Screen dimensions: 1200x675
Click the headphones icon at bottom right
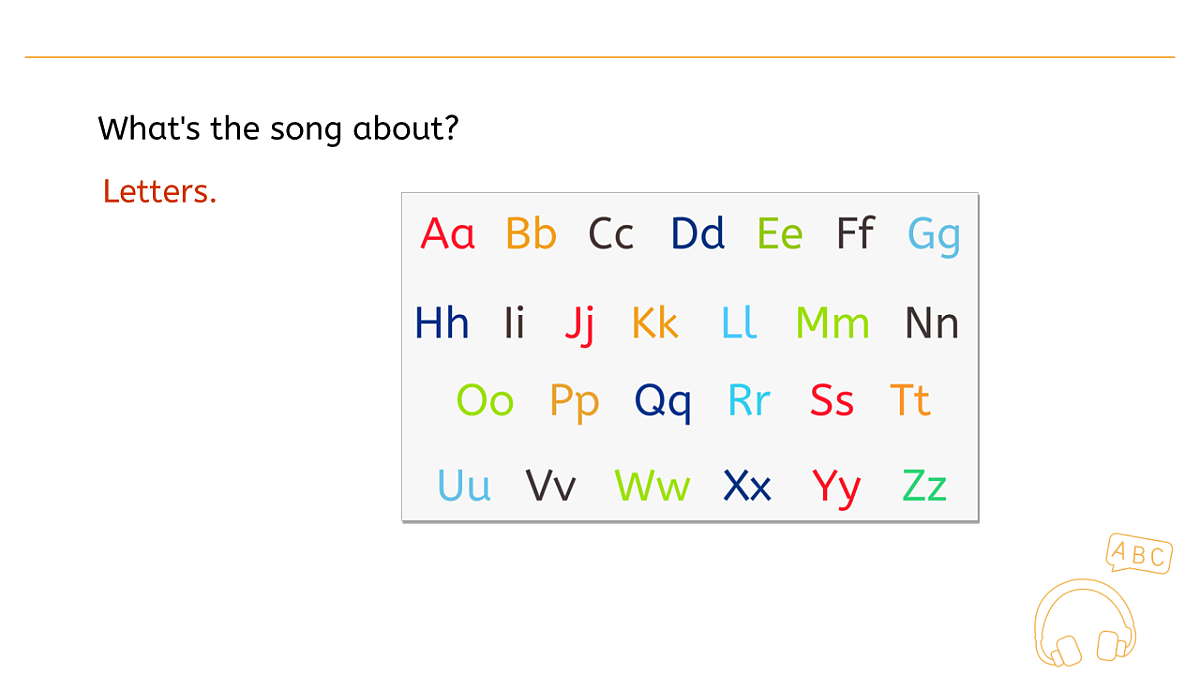pos(1086,622)
